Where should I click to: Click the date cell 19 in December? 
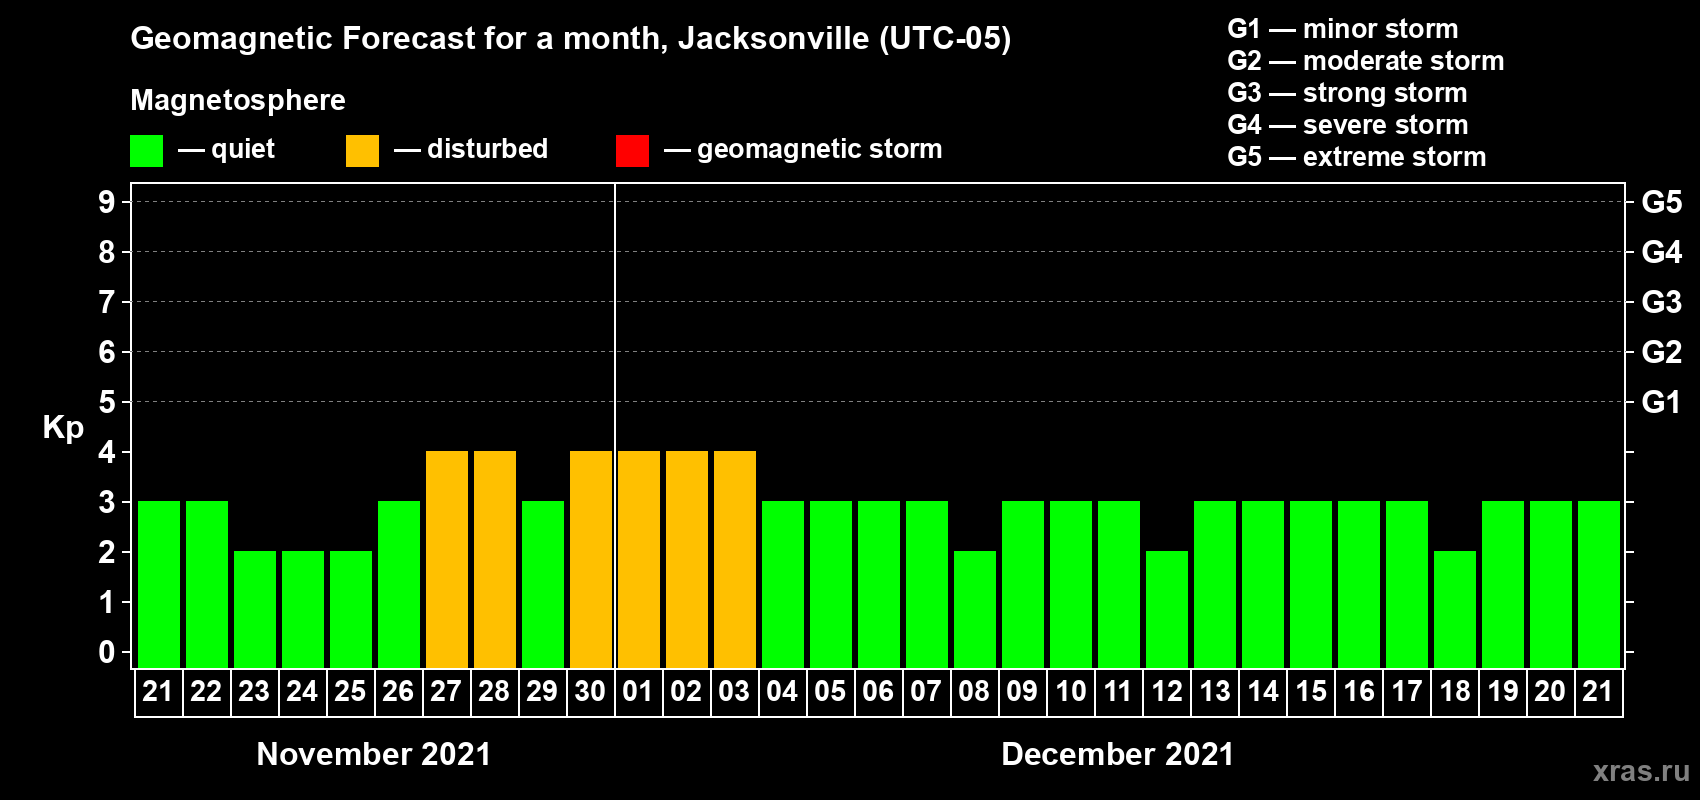point(1503,692)
